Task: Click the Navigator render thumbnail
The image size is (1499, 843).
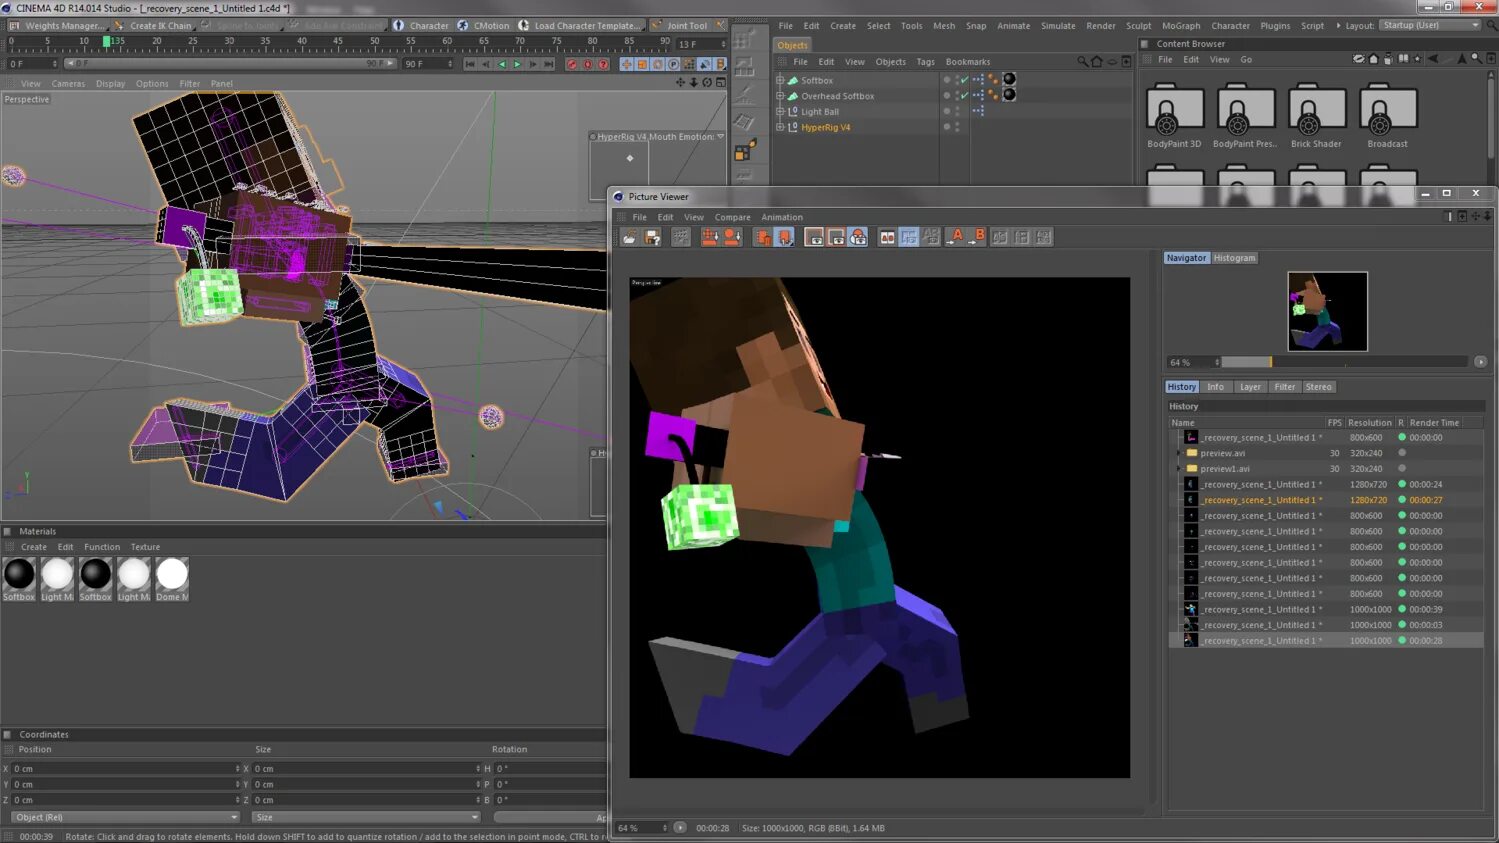Action: click(x=1327, y=311)
